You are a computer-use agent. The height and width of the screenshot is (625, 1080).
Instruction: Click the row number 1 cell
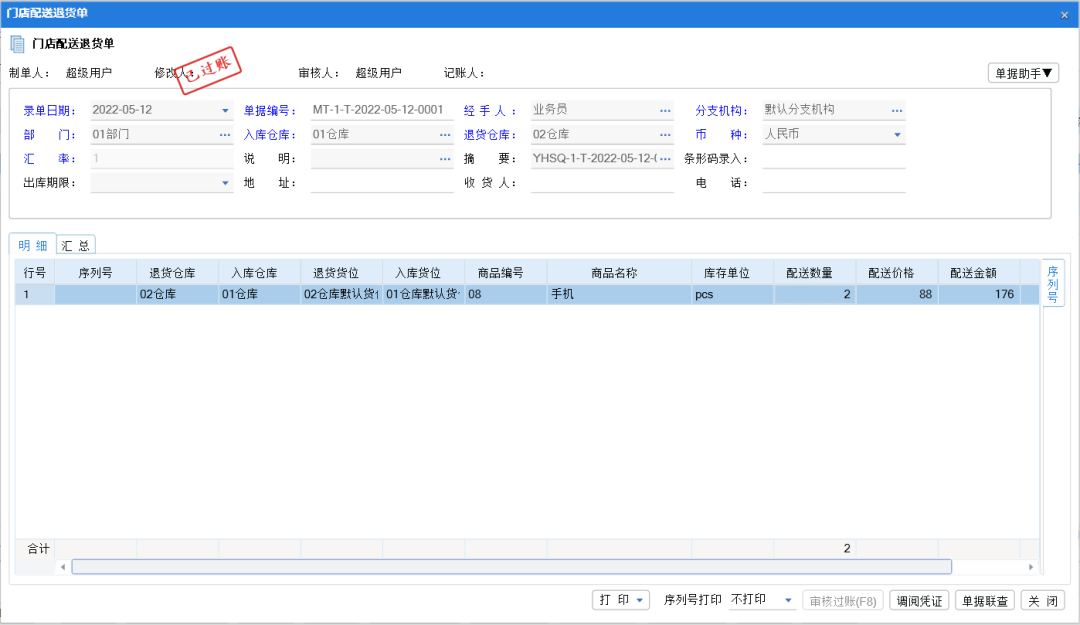[x=35, y=294]
